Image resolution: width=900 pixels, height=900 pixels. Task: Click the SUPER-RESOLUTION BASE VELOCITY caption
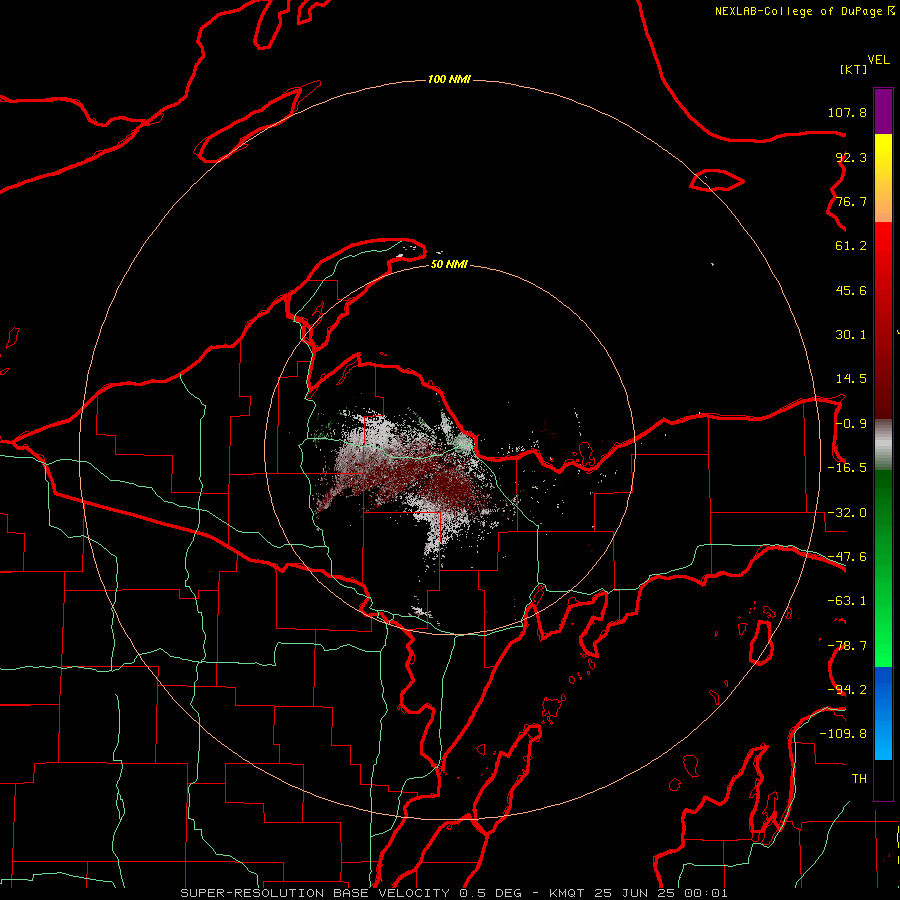pos(454,893)
